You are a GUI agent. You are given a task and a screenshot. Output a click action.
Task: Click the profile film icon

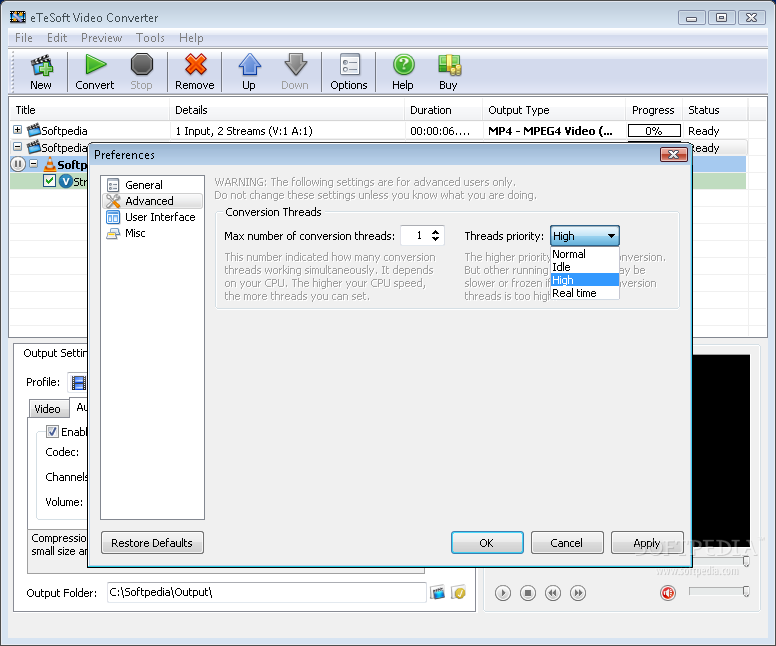(78, 383)
